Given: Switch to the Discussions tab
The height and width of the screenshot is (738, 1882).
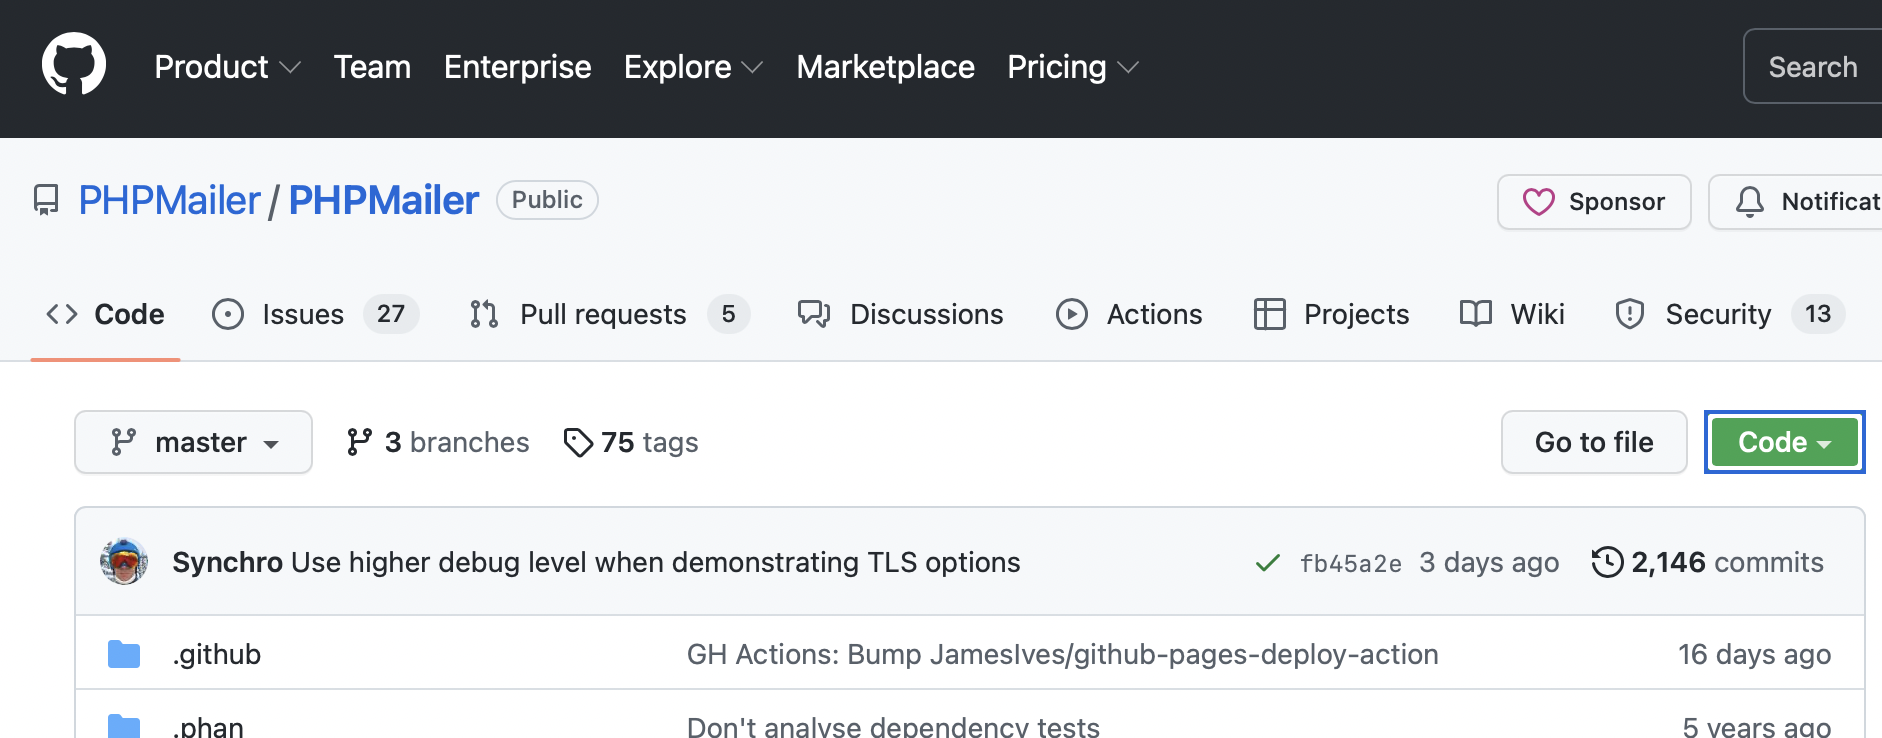Looking at the screenshot, I should pos(900,314).
